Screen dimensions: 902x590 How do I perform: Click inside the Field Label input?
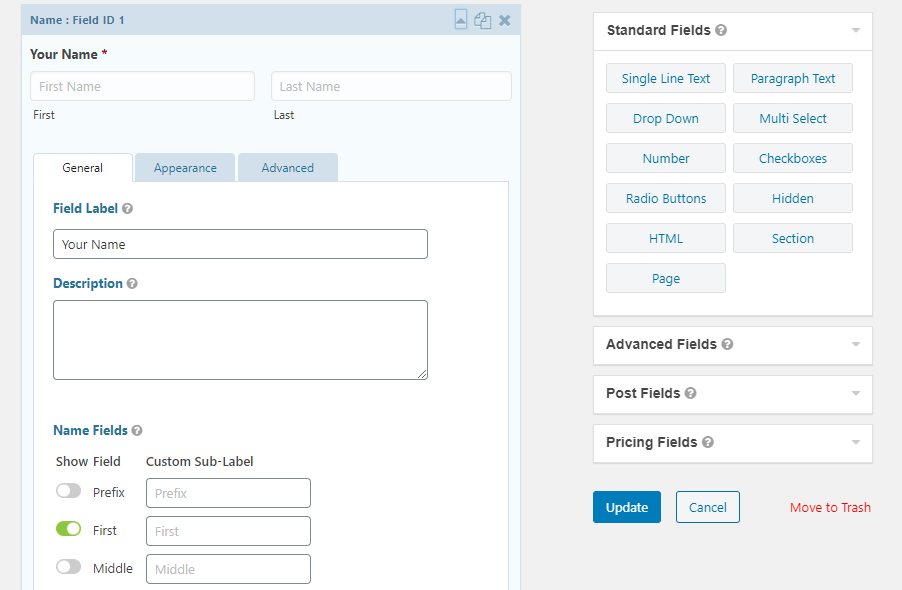point(240,244)
